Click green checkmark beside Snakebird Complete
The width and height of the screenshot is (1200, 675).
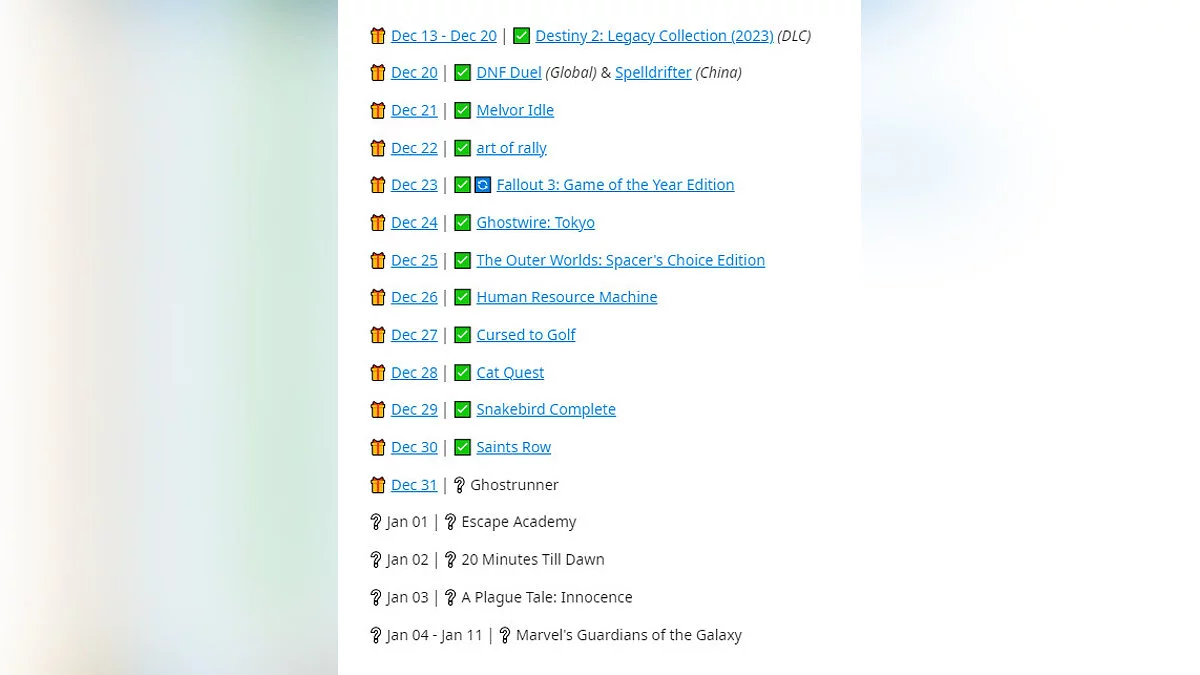(x=463, y=410)
